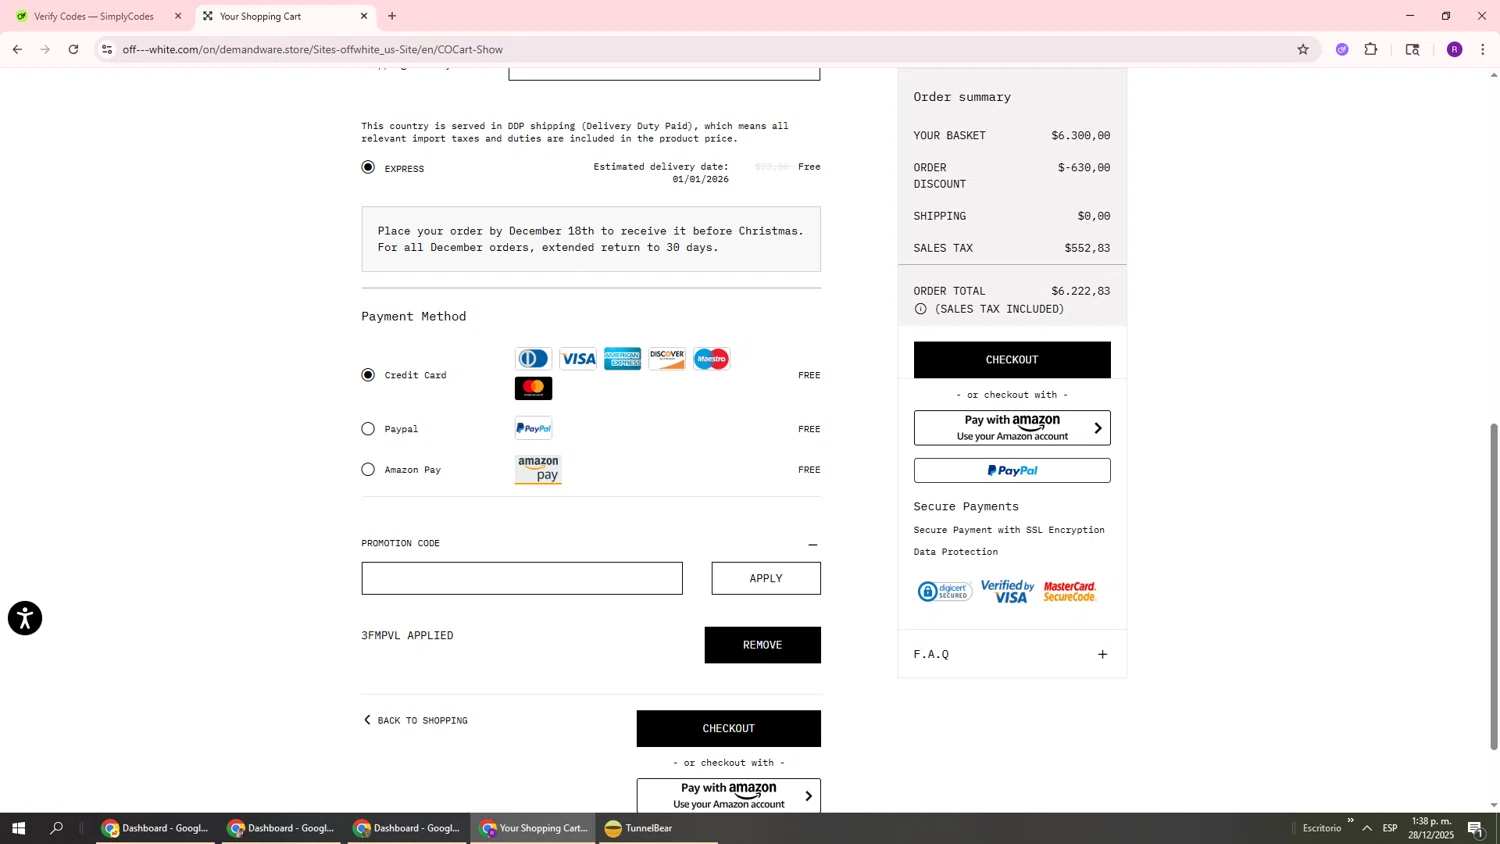Click the Visa card icon
Screen dimensions: 1500x844
point(578,359)
